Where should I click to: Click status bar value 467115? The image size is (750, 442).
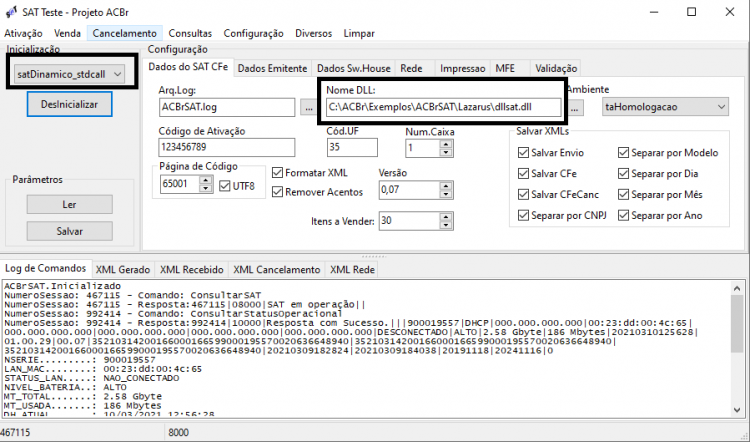pos(17,432)
